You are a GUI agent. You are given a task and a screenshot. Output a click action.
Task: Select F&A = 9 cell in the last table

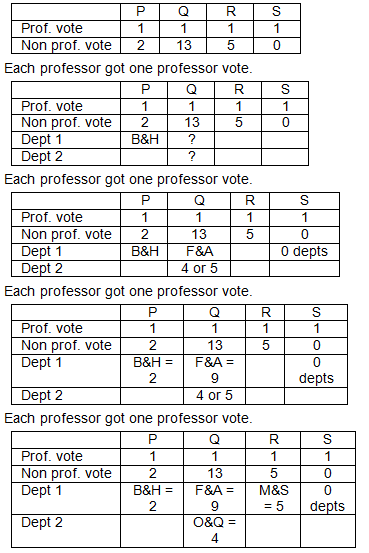(214, 498)
